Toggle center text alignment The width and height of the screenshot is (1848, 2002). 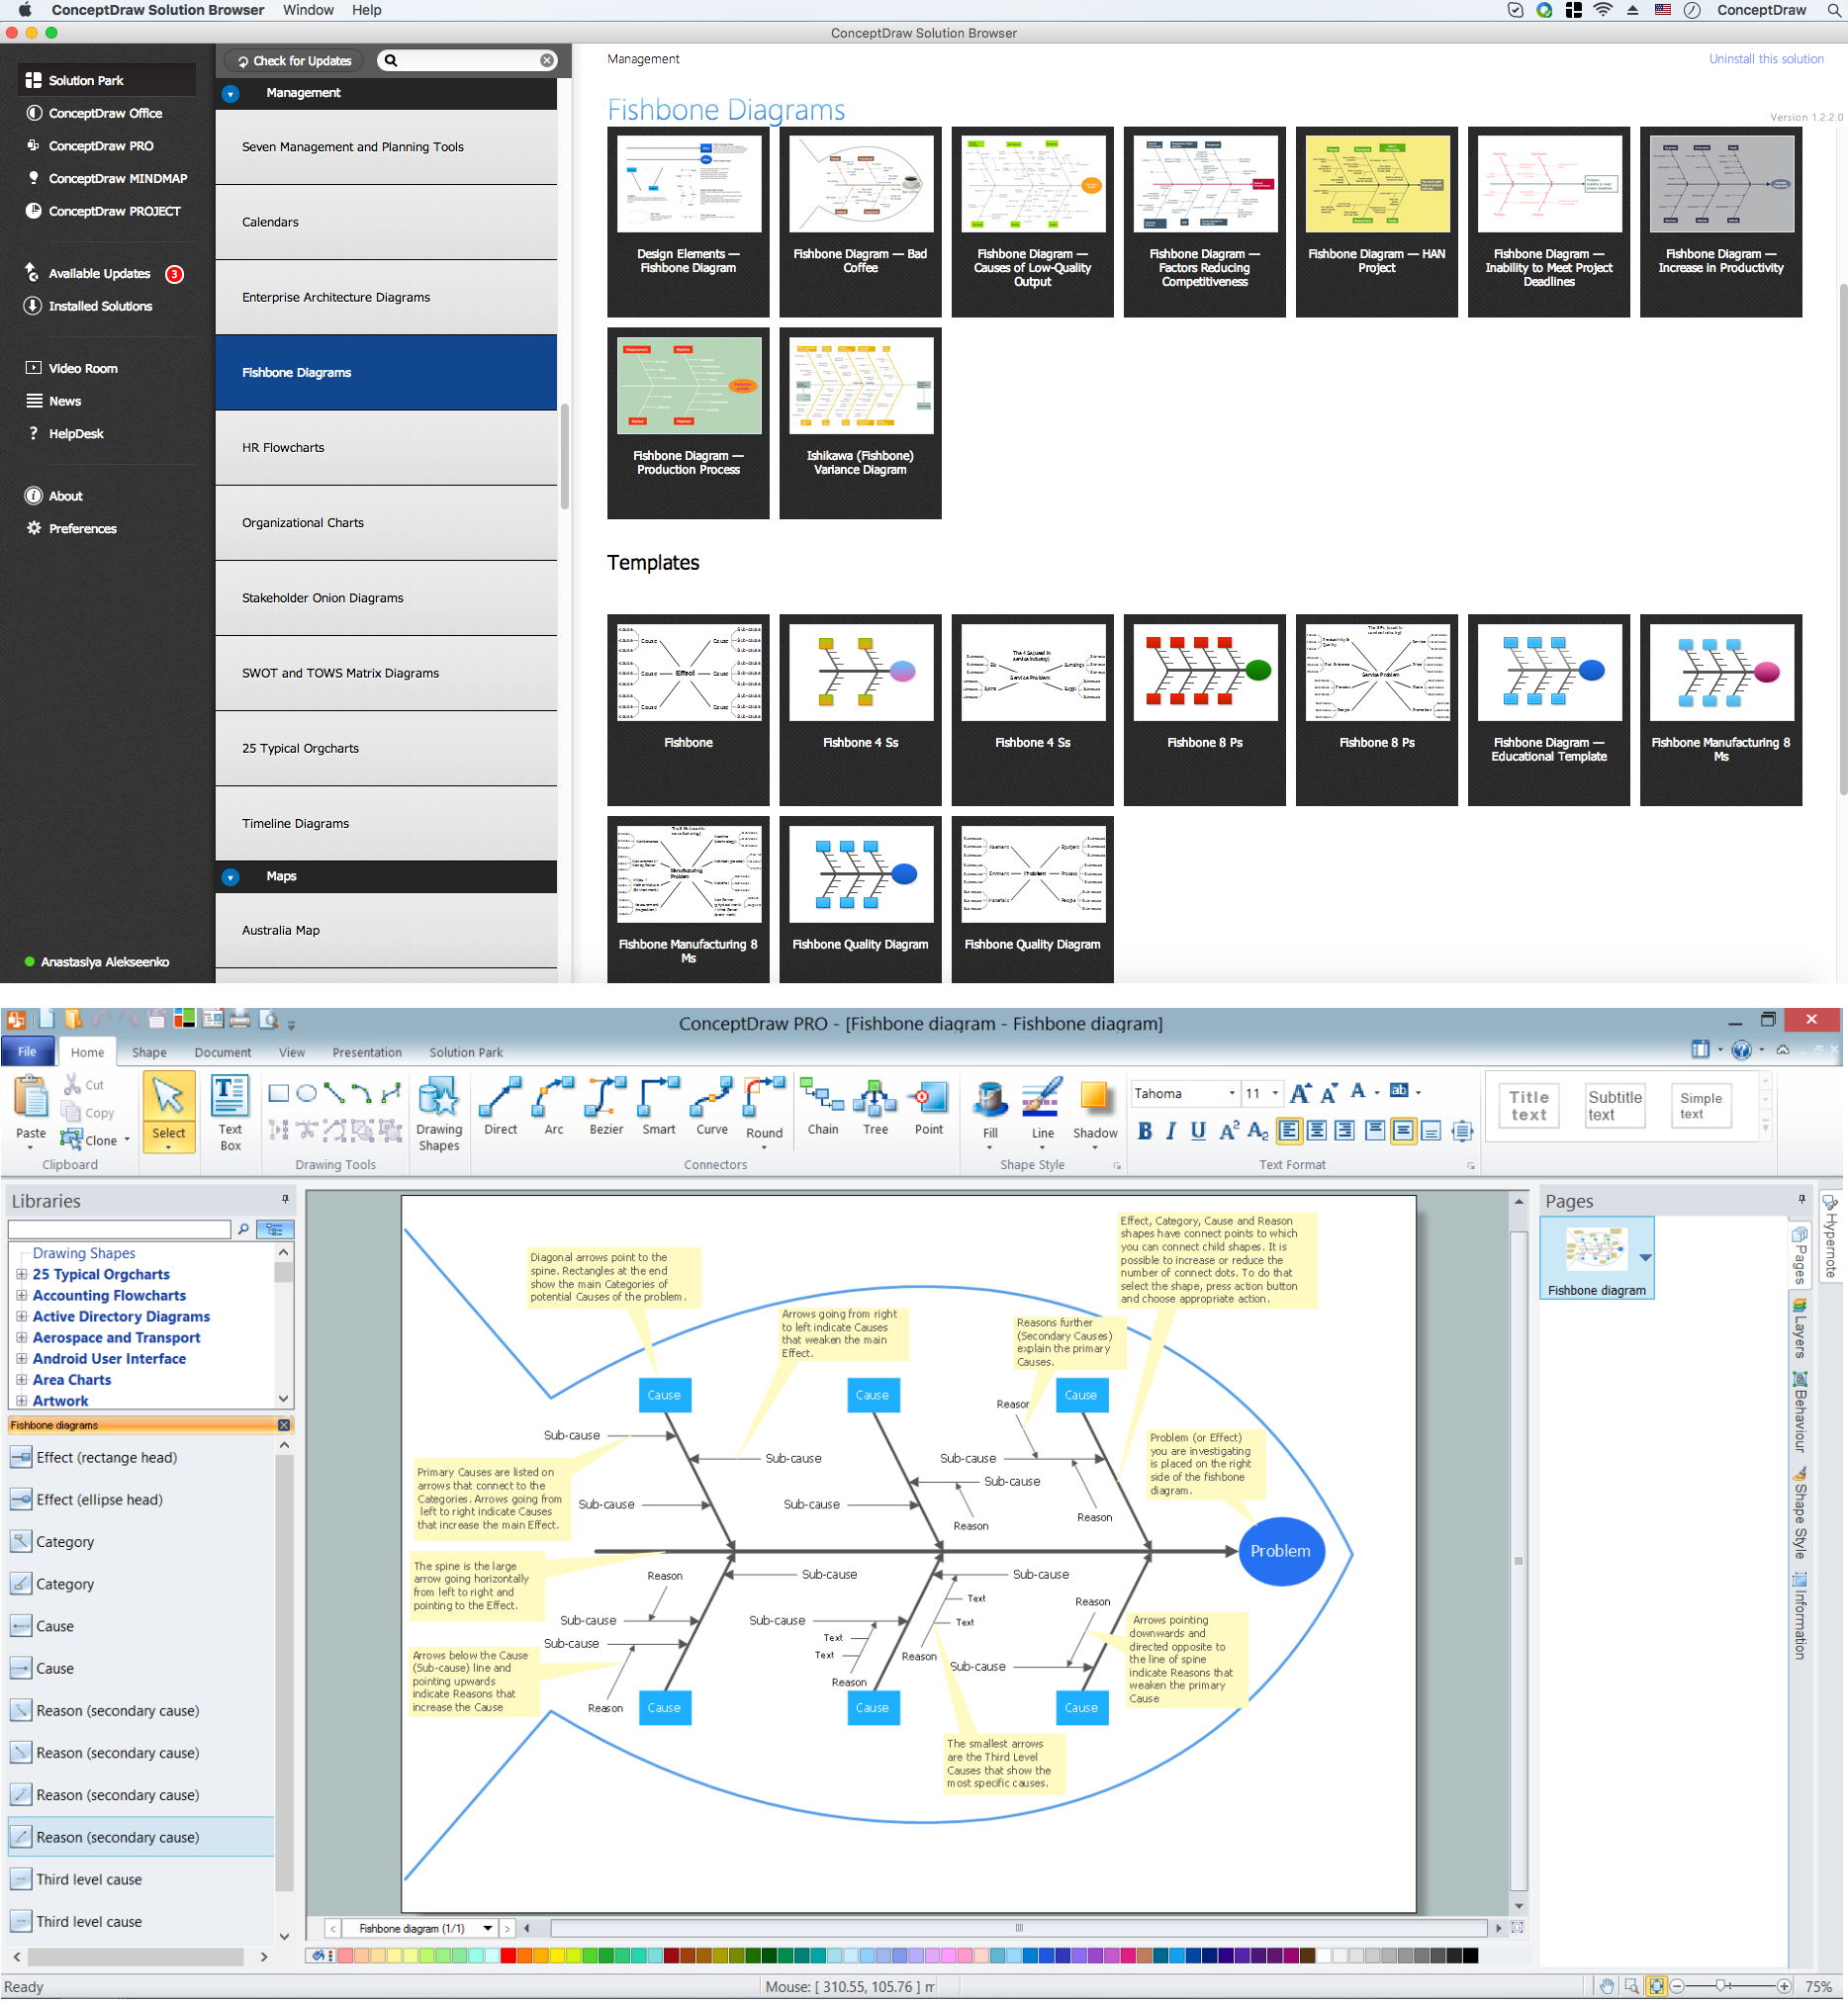(x=1317, y=1130)
